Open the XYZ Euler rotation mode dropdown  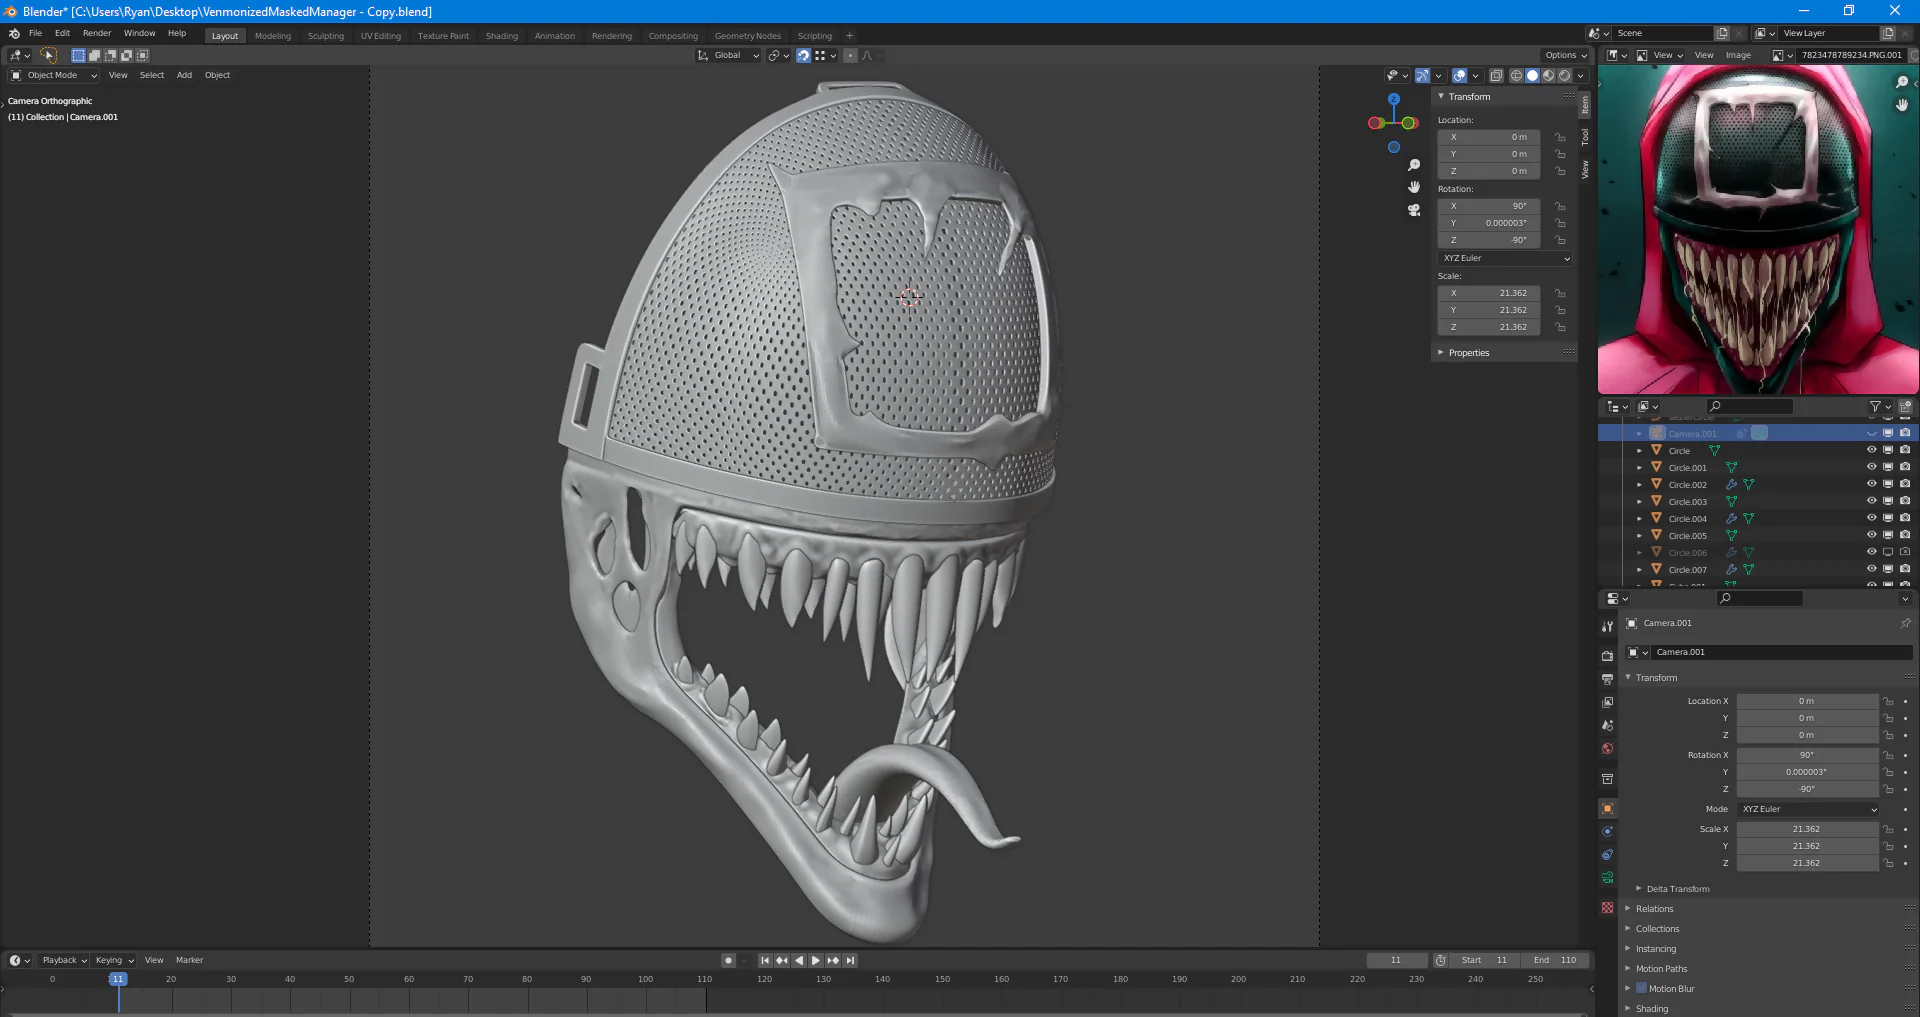tap(1809, 810)
